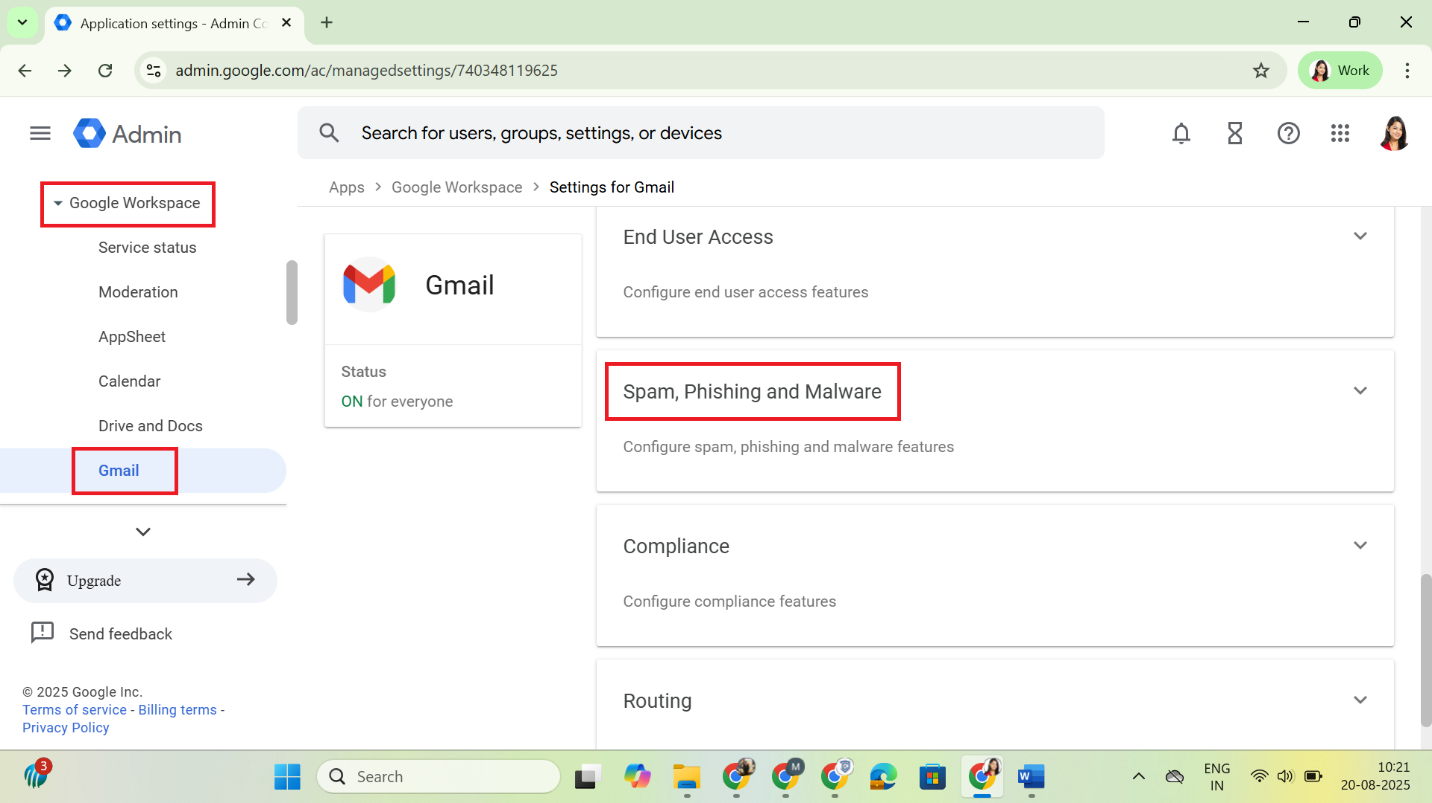The height and width of the screenshot is (803, 1432).
Task: Open Routing heading
Action: click(x=657, y=701)
